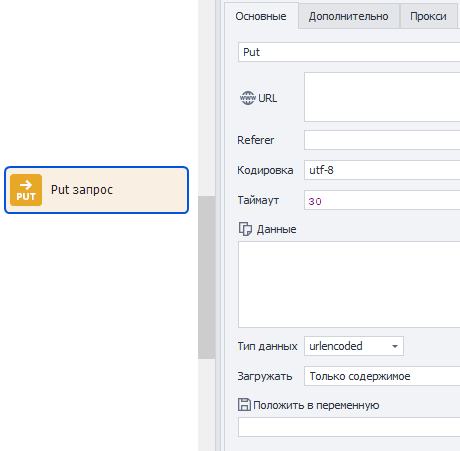Viewport: 460px width, 451px height.
Task: Click the Кодировка utf-8 field
Action: point(382,170)
